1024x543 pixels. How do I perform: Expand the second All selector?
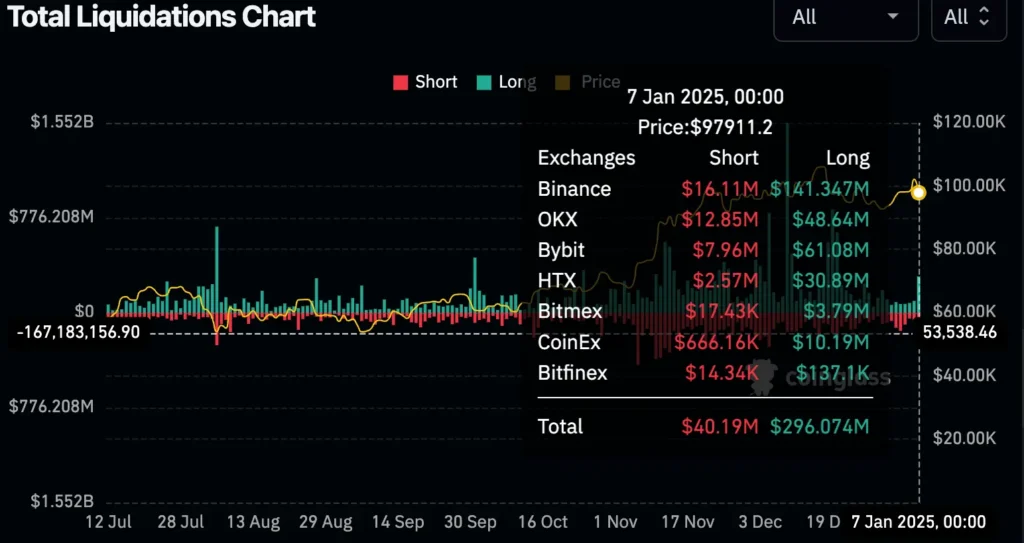(968, 18)
